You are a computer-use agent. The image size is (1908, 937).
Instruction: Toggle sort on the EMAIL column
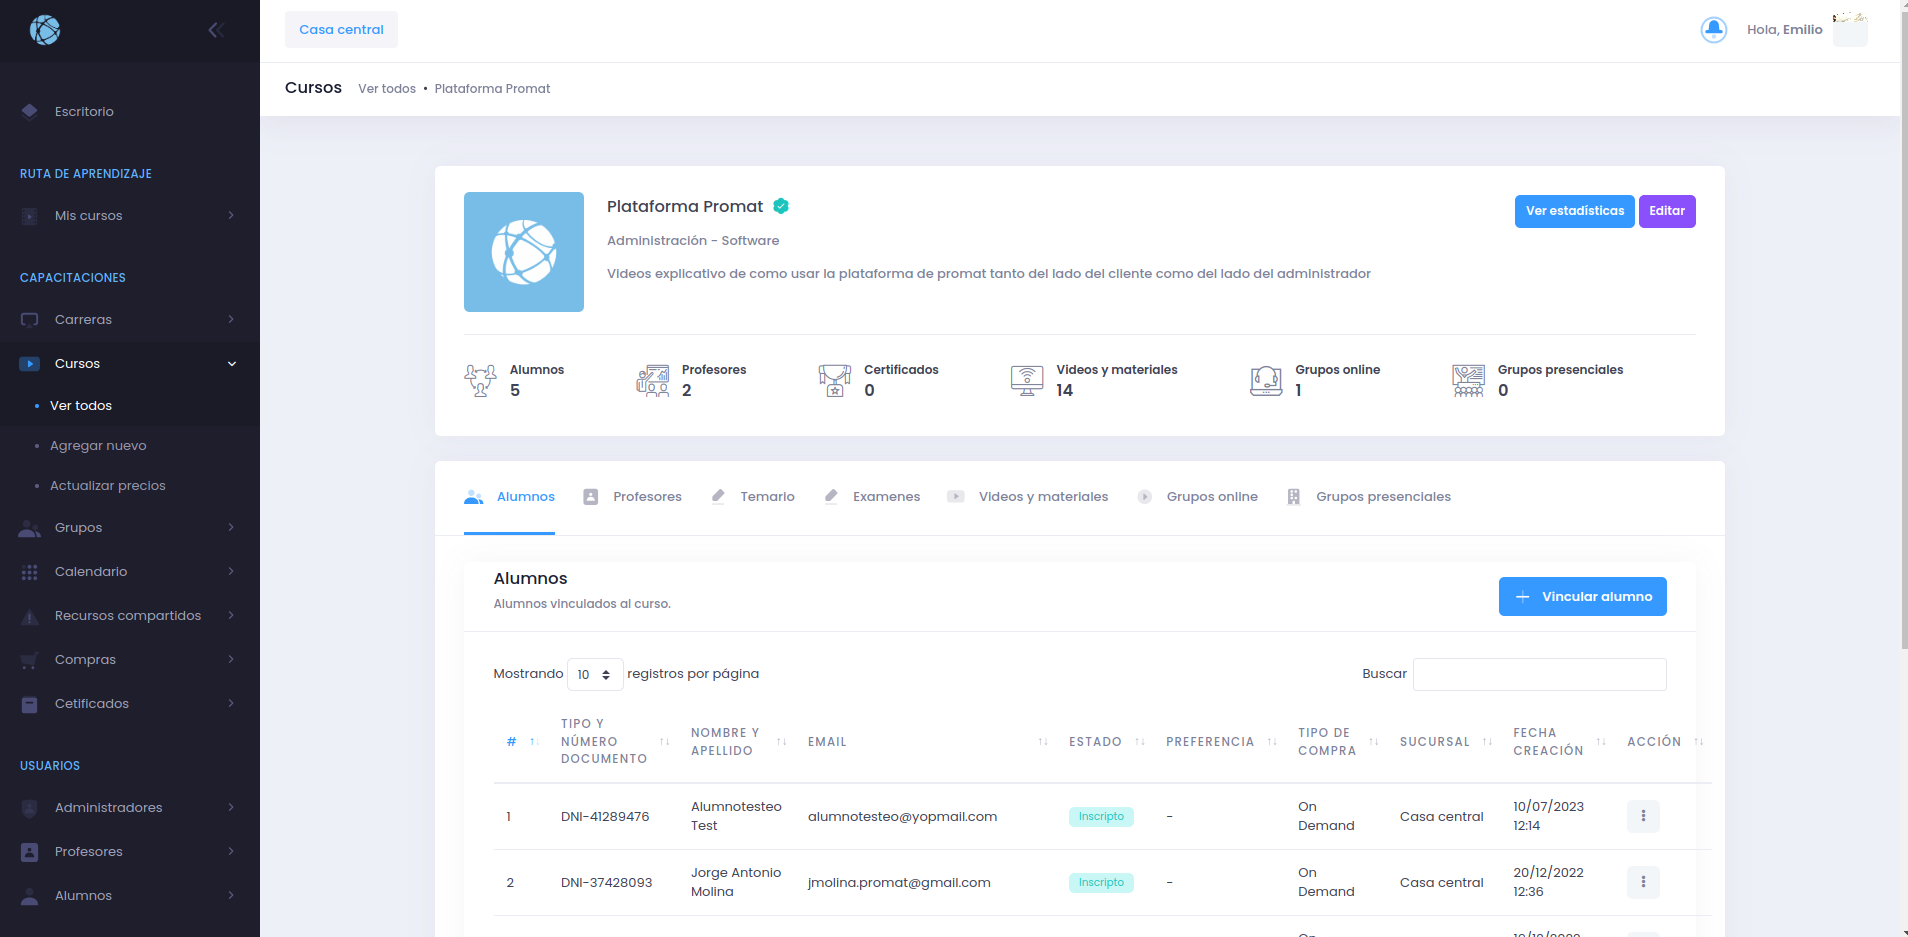pos(1043,742)
